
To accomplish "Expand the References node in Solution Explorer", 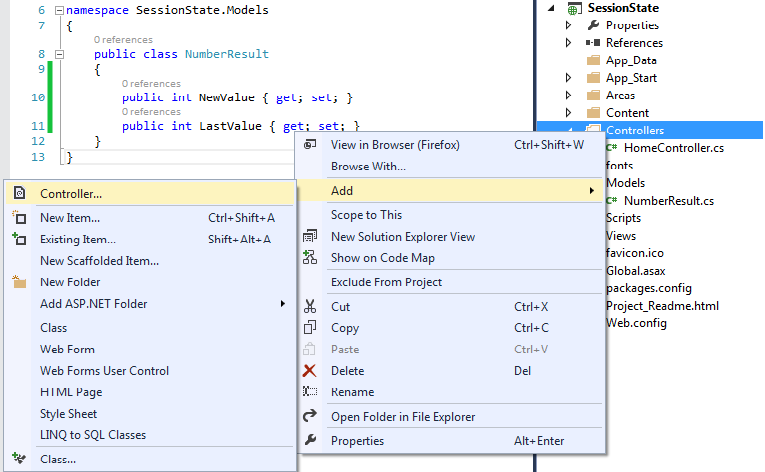I will click(569, 43).
